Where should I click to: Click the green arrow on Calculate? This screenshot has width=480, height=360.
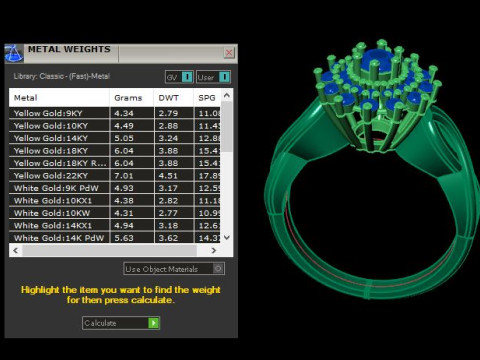click(x=153, y=323)
